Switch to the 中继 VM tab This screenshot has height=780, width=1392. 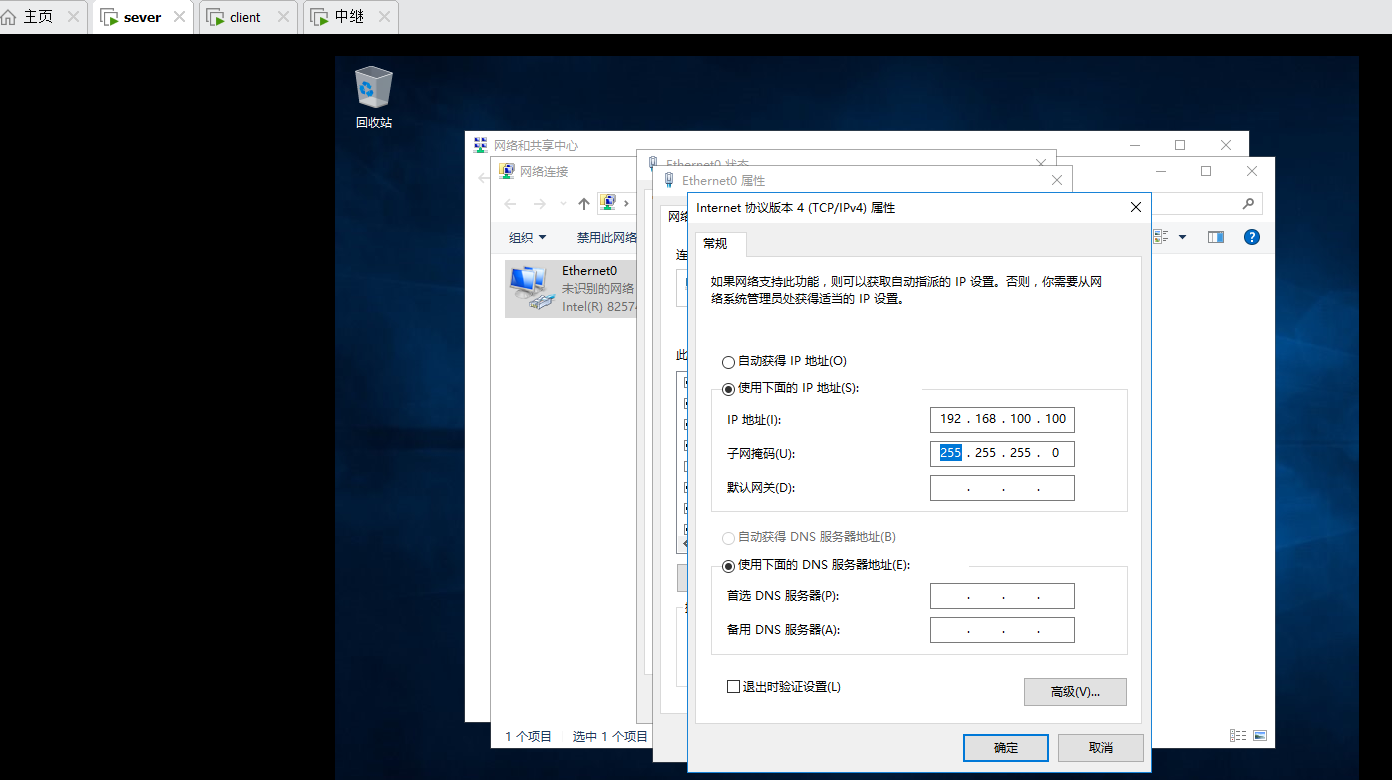(x=350, y=17)
